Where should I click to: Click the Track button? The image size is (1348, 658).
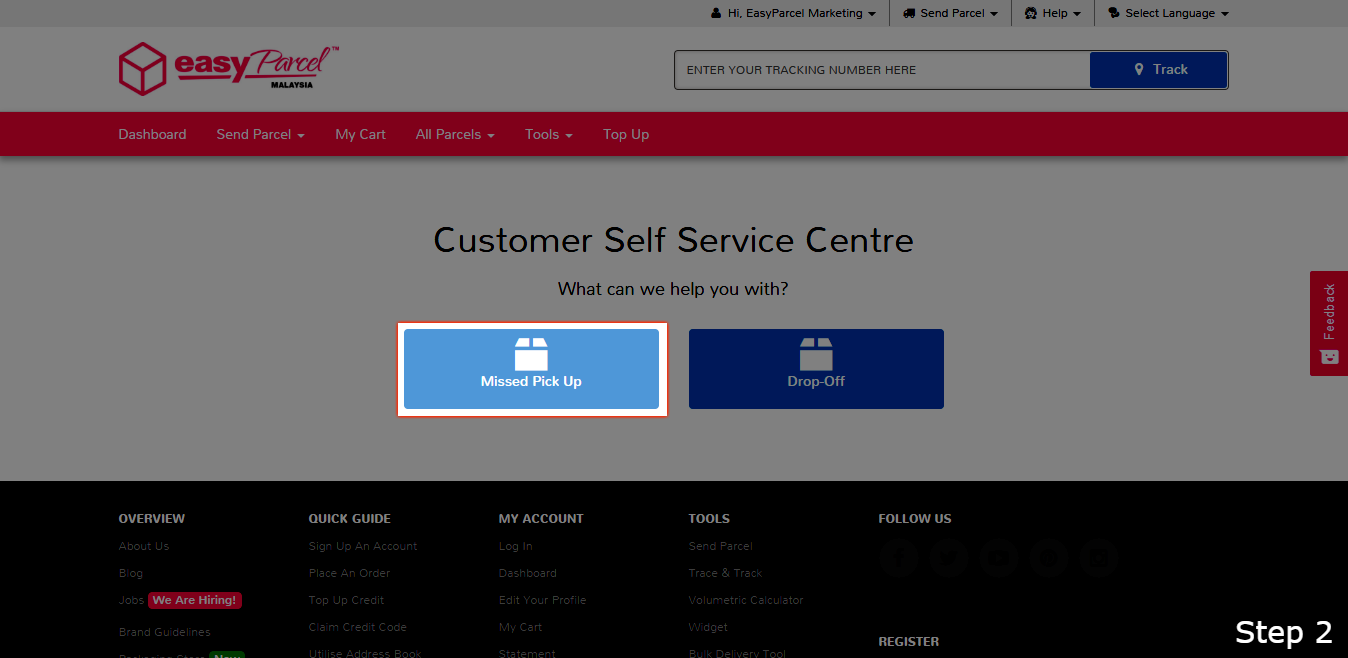tap(1159, 70)
